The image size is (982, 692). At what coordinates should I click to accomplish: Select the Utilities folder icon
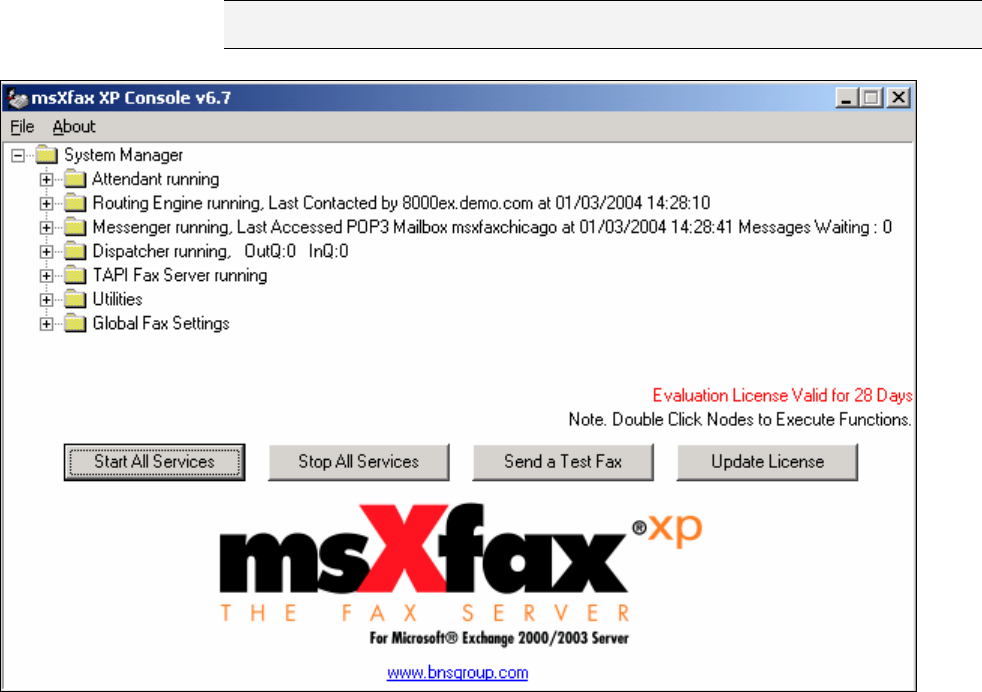[x=75, y=299]
